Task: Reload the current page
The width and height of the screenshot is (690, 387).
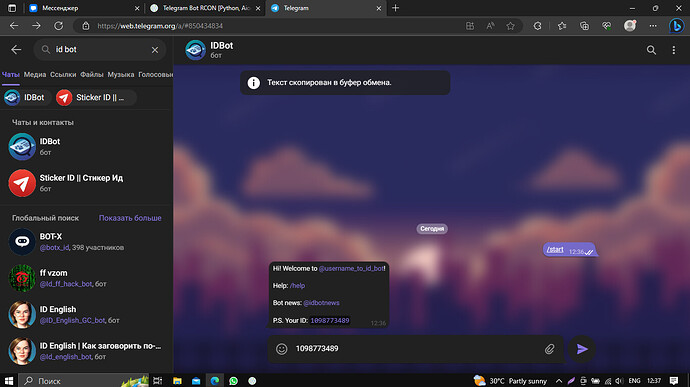Action: [59, 26]
